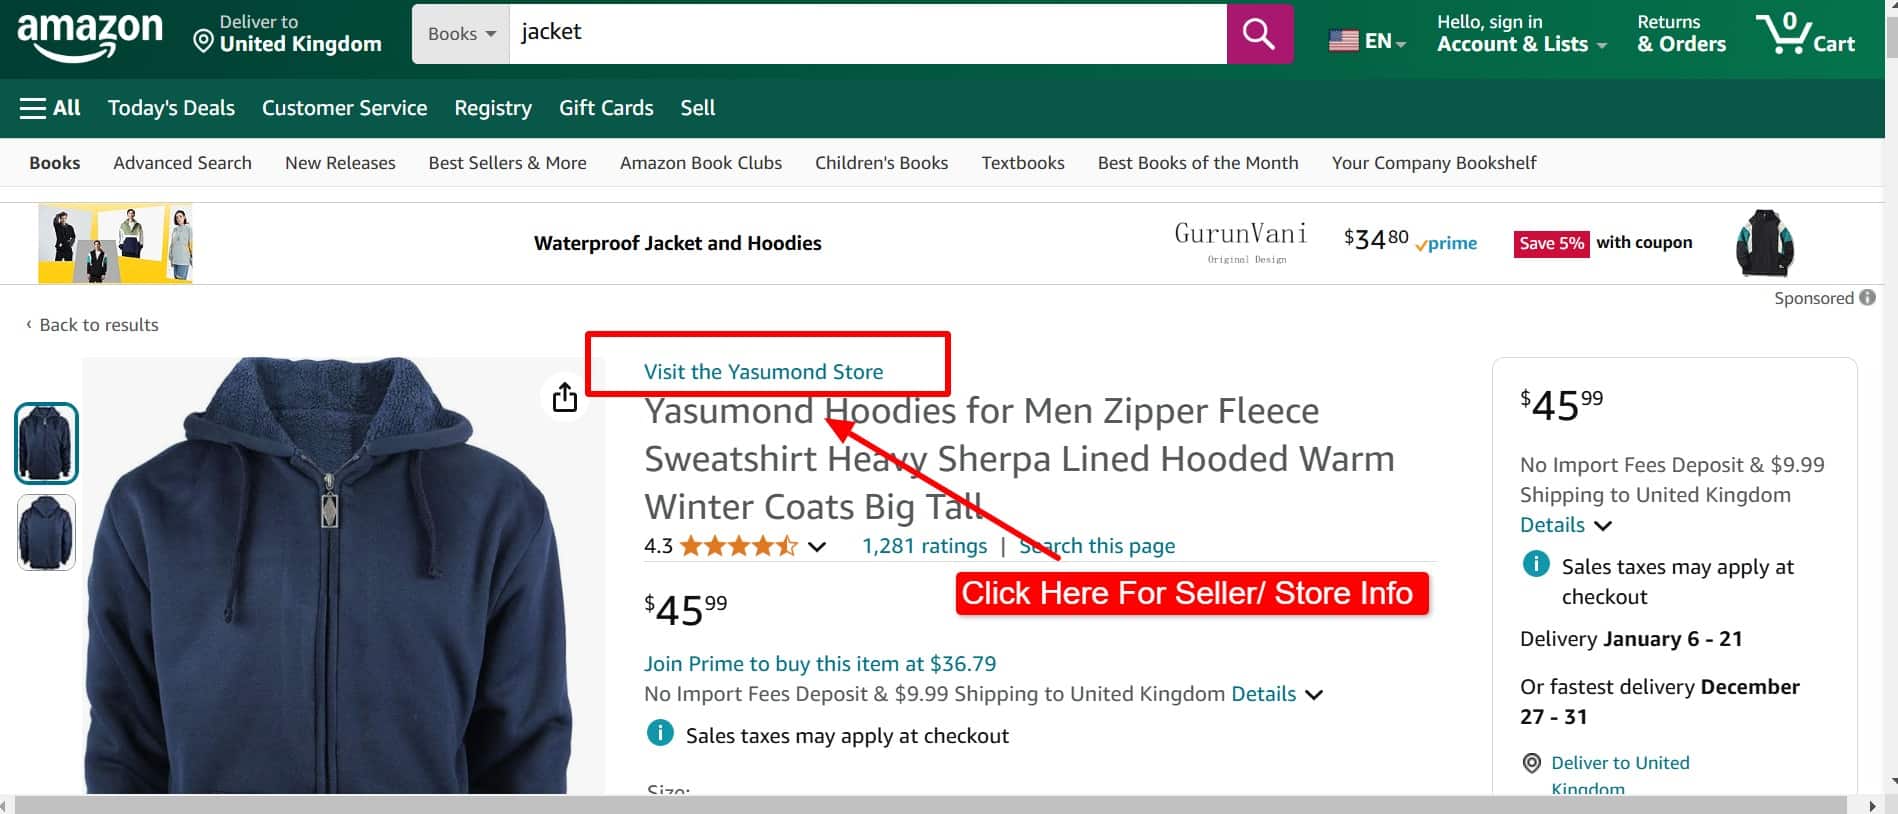
Task: Open the Books search category dropdown
Action: click(x=461, y=34)
